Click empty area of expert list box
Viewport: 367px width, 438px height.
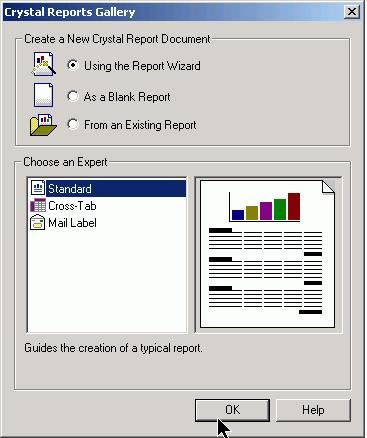coord(107,282)
